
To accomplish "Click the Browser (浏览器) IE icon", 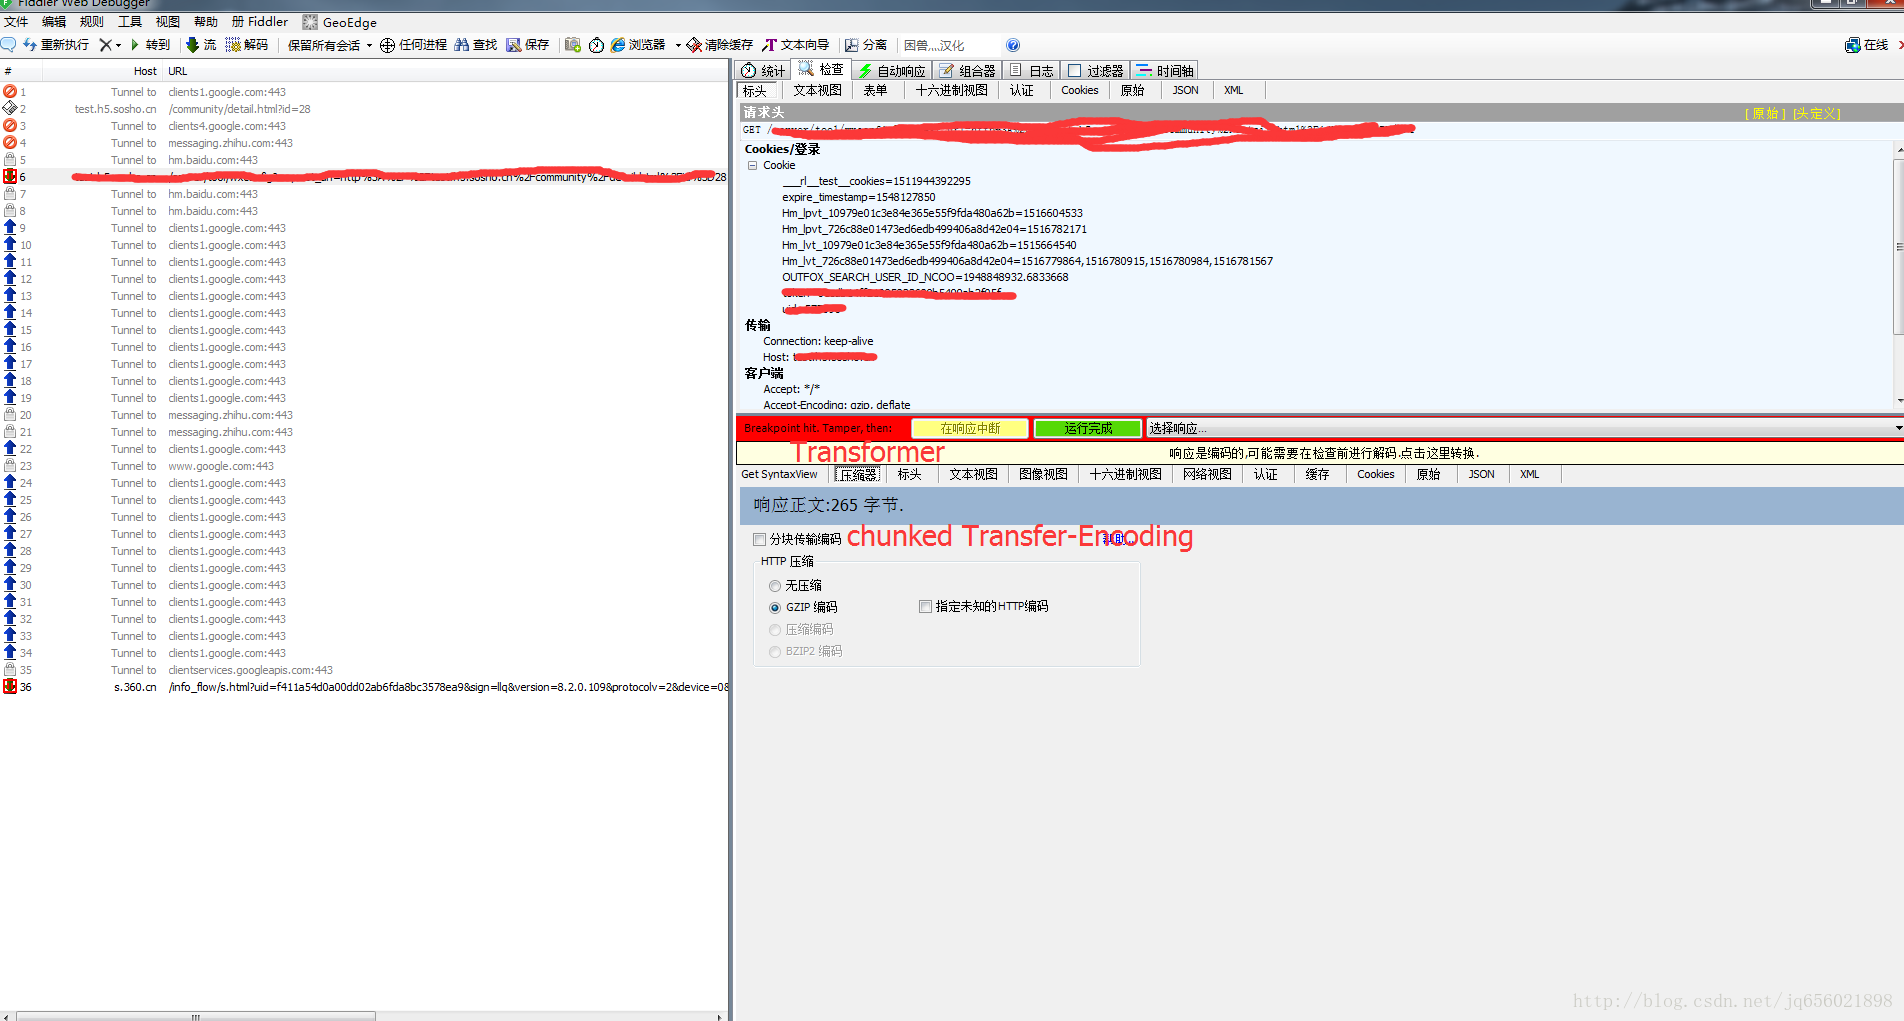I will pyautogui.click(x=618, y=45).
